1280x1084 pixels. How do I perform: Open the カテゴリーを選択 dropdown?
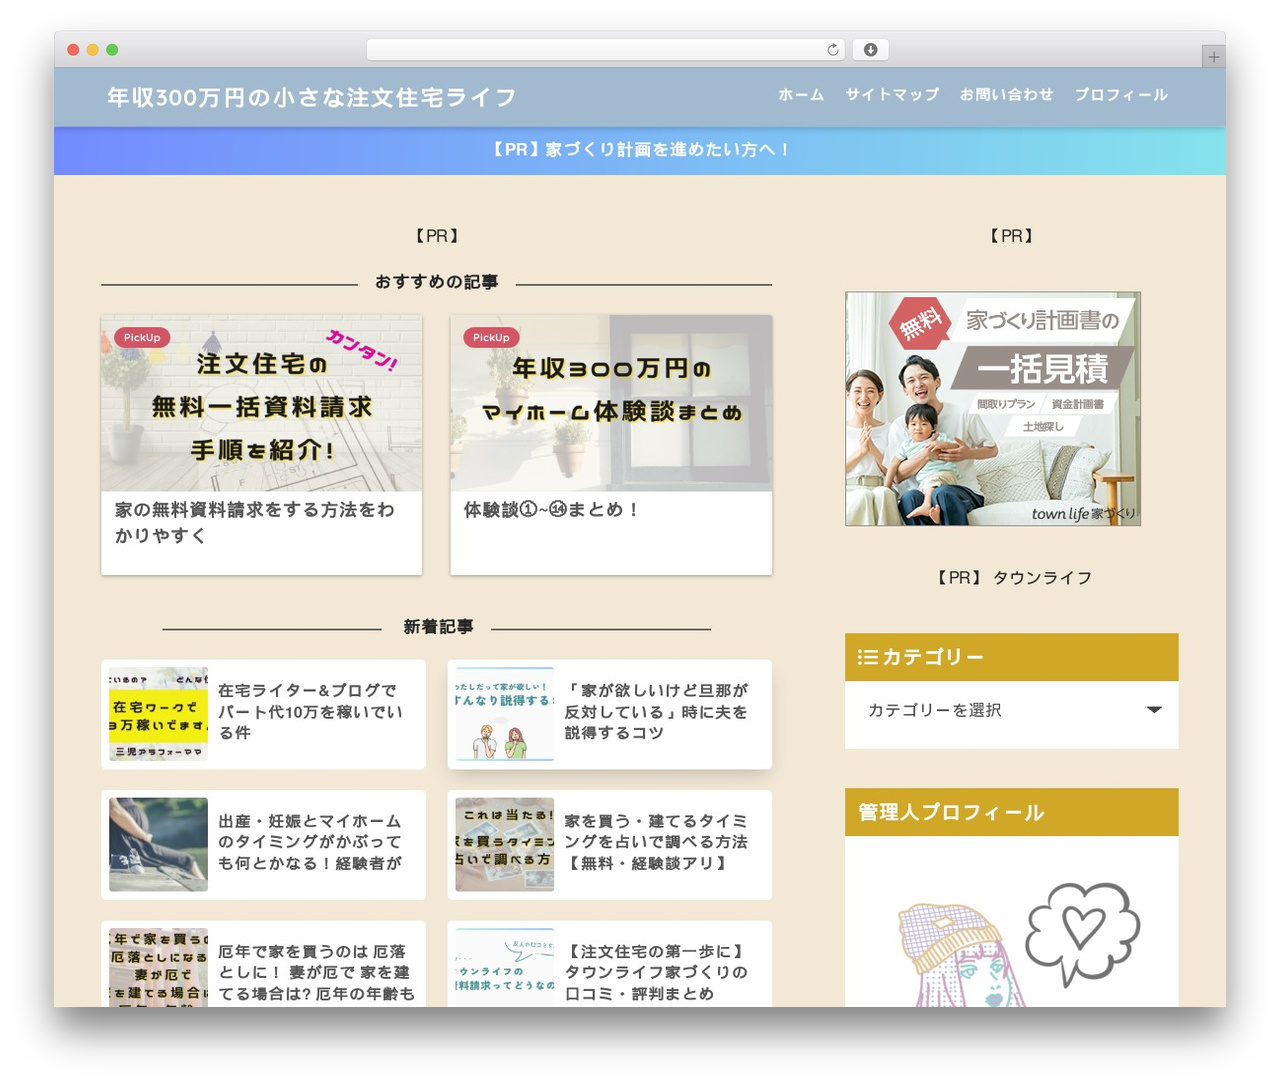[x=1012, y=710]
